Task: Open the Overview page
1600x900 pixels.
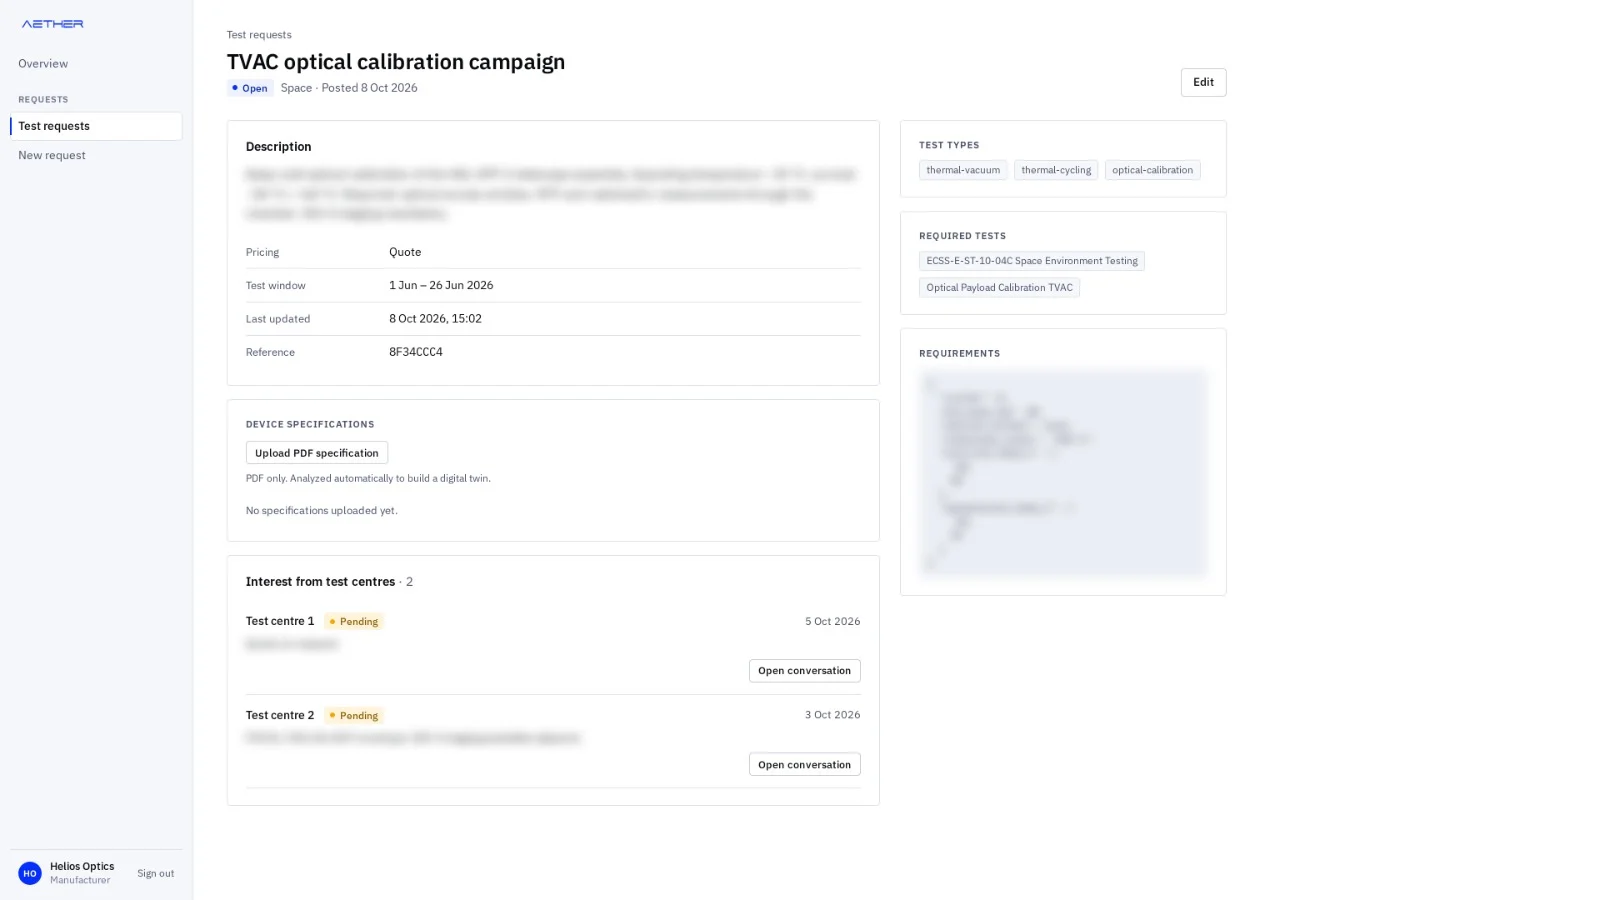Action: (x=43, y=64)
